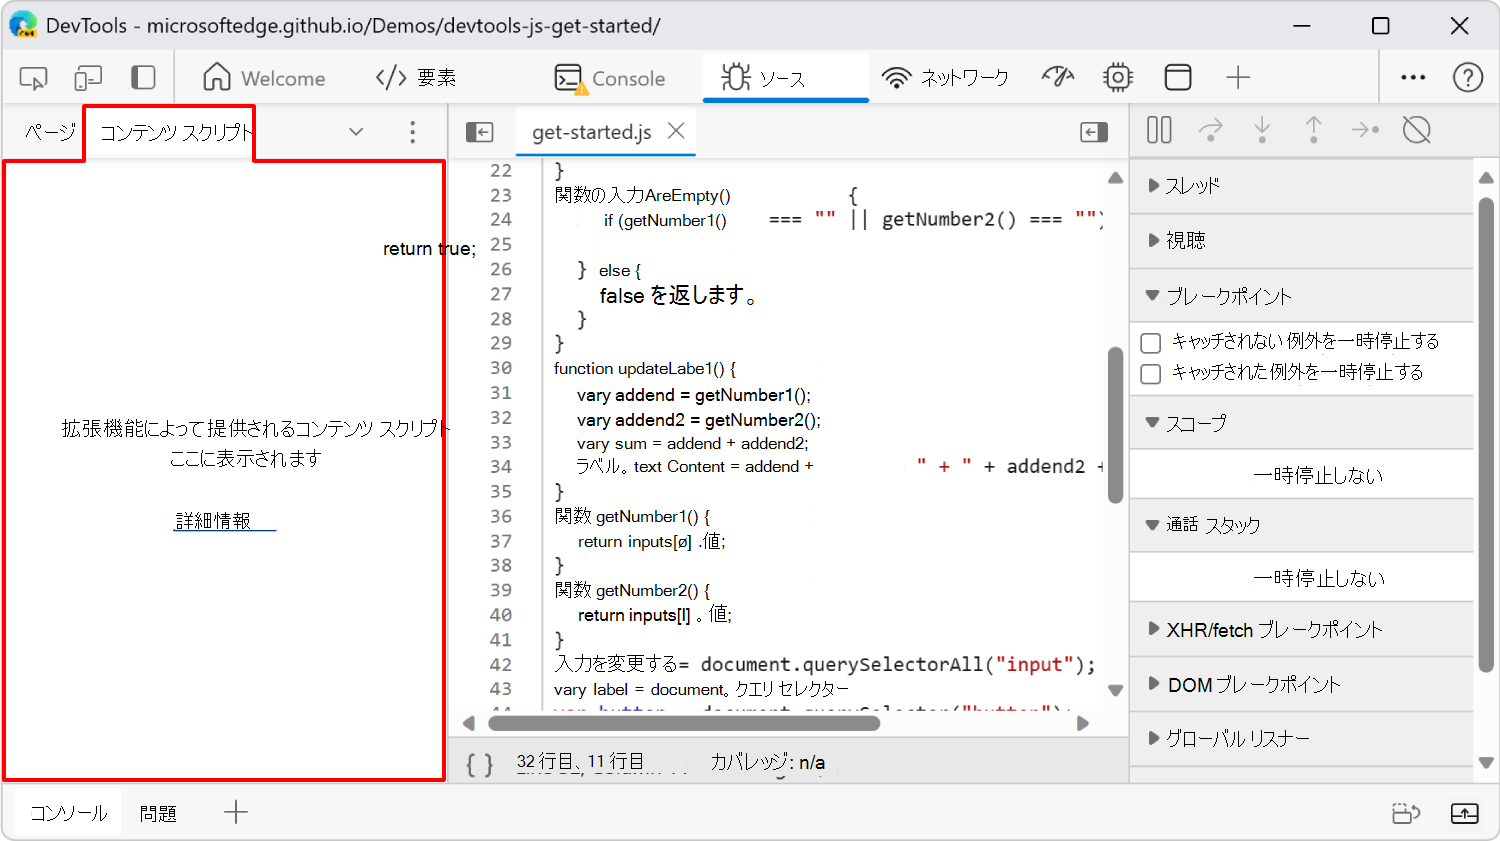The height and width of the screenshot is (841, 1500).
Task: Click step over next function icon
Action: [x=1211, y=130]
